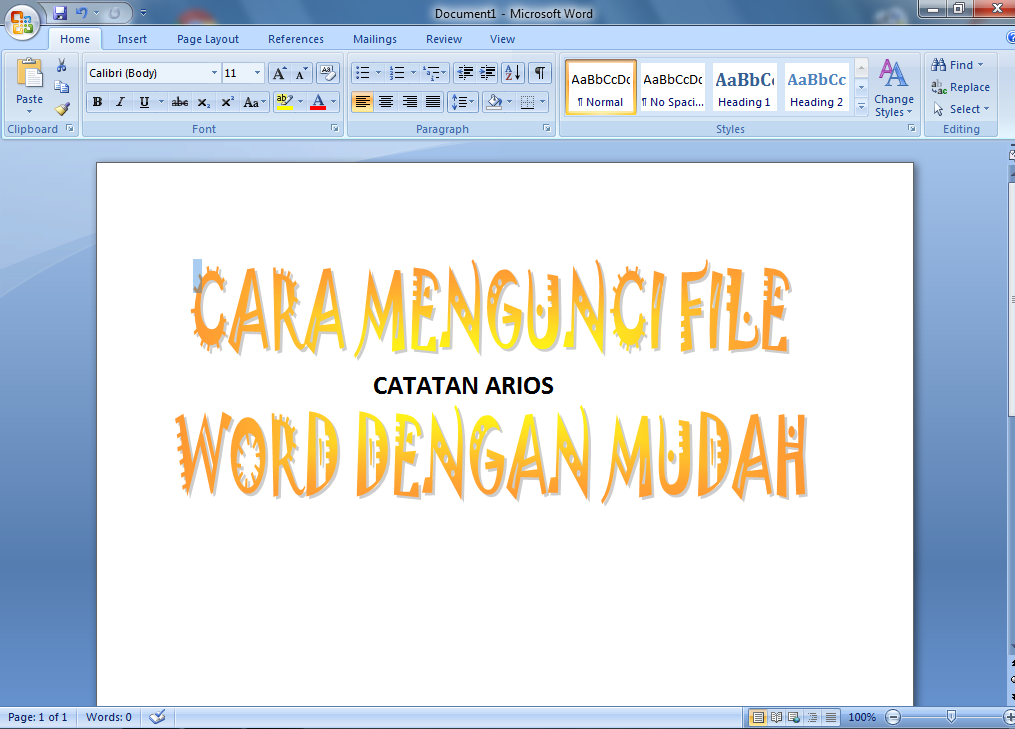Align text to the right
The width and height of the screenshot is (1015, 729).
coord(409,102)
